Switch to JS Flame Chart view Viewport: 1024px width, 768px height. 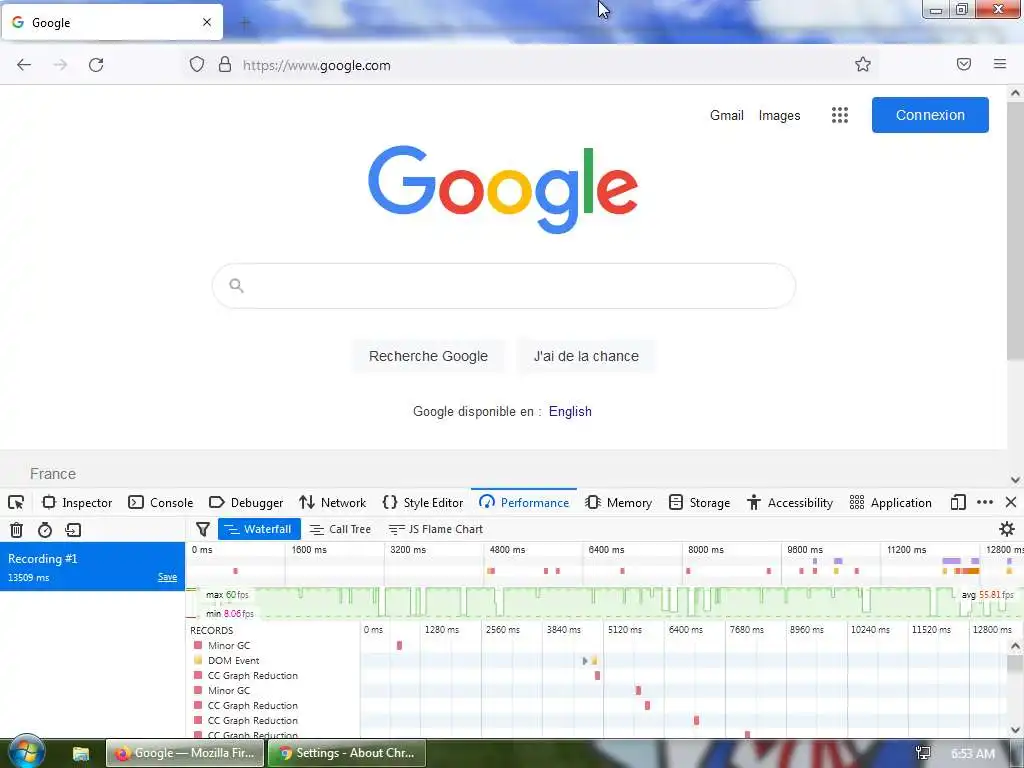(436, 529)
